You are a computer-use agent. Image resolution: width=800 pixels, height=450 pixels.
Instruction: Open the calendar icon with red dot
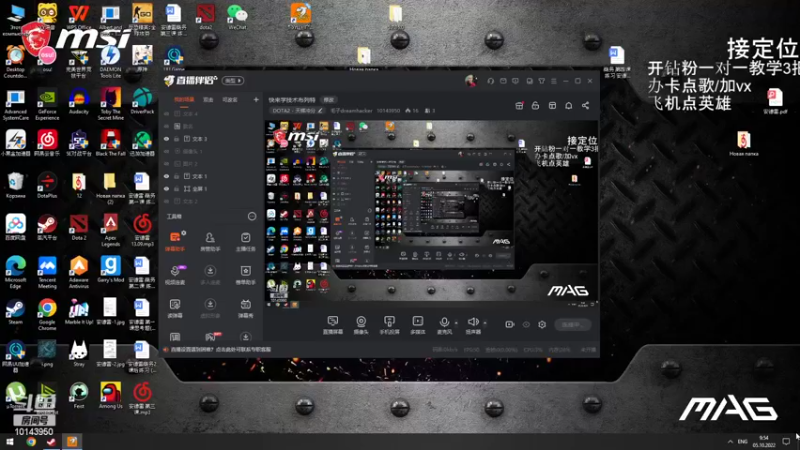(519, 106)
